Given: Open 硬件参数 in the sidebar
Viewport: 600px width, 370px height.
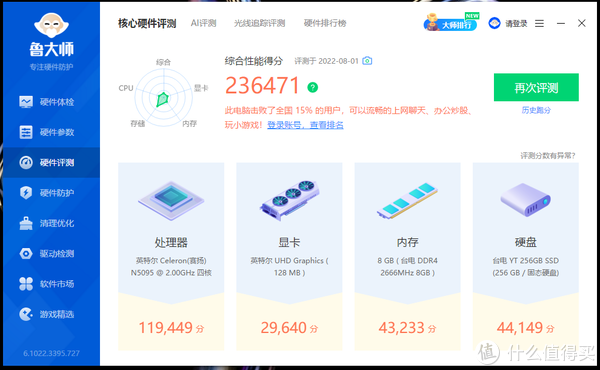Looking at the screenshot, I should pos(51,132).
